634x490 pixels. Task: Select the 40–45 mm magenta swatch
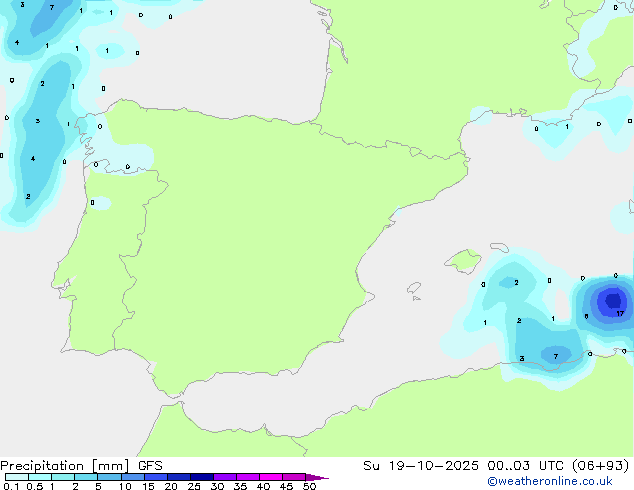pos(271,477)
